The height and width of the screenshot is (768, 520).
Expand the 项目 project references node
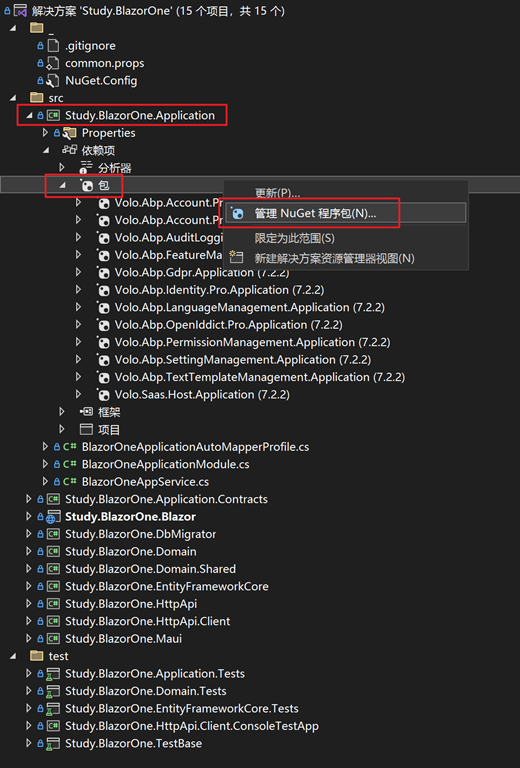point(62,429)
